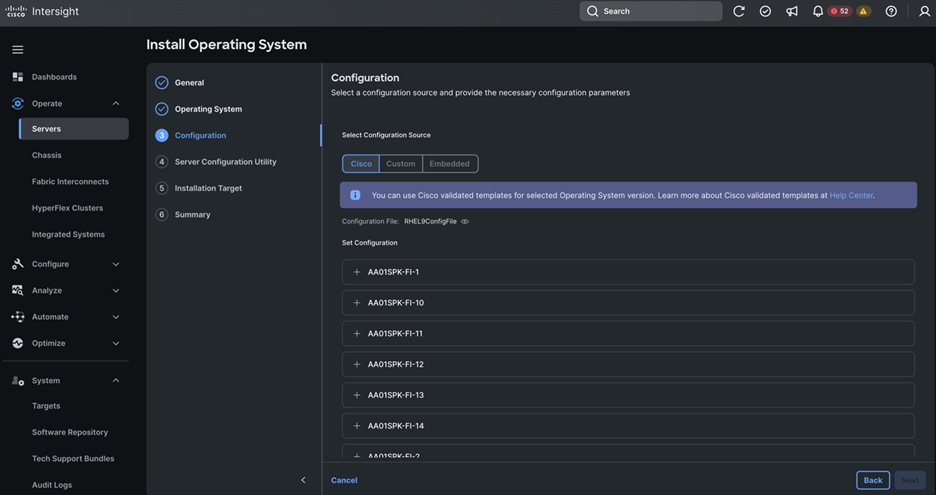The image size is (936, 495).
Task: Open the Help Center link
Action: (851, 195)
